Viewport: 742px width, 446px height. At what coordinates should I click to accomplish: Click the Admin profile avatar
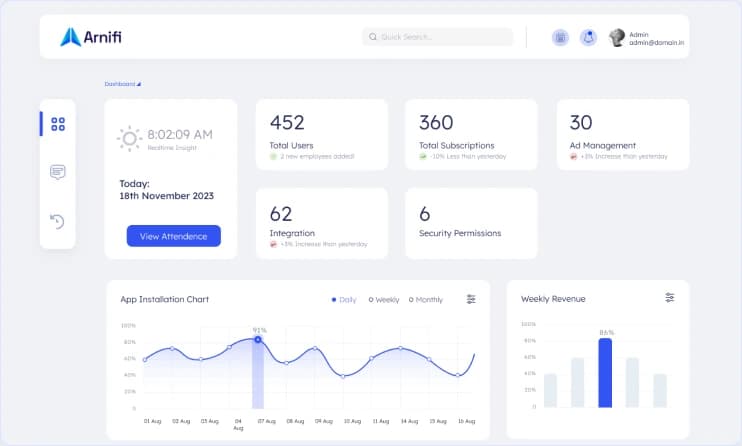[x=617, y=37]
